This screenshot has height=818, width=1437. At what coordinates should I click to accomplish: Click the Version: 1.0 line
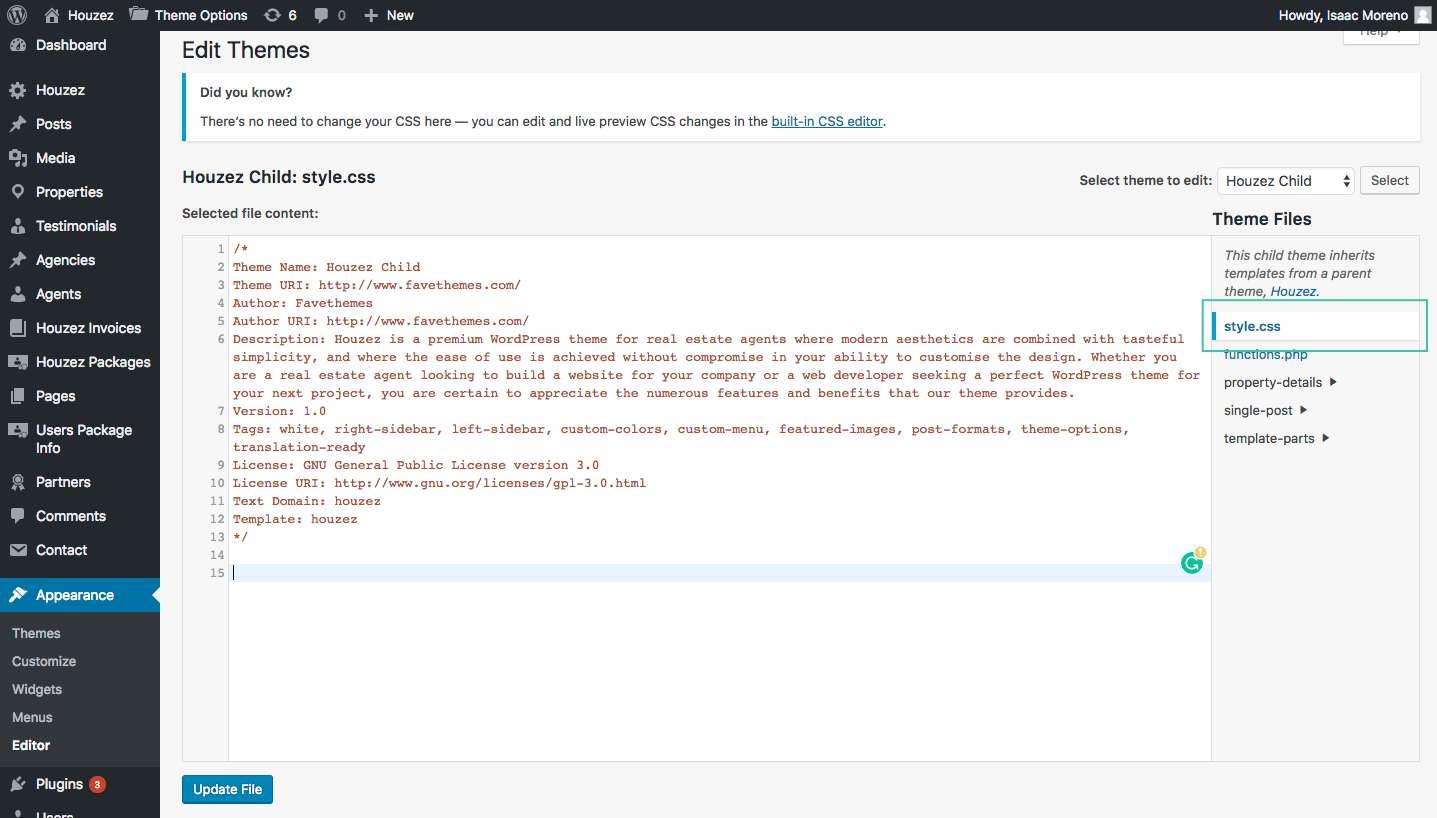click(280, 411)
